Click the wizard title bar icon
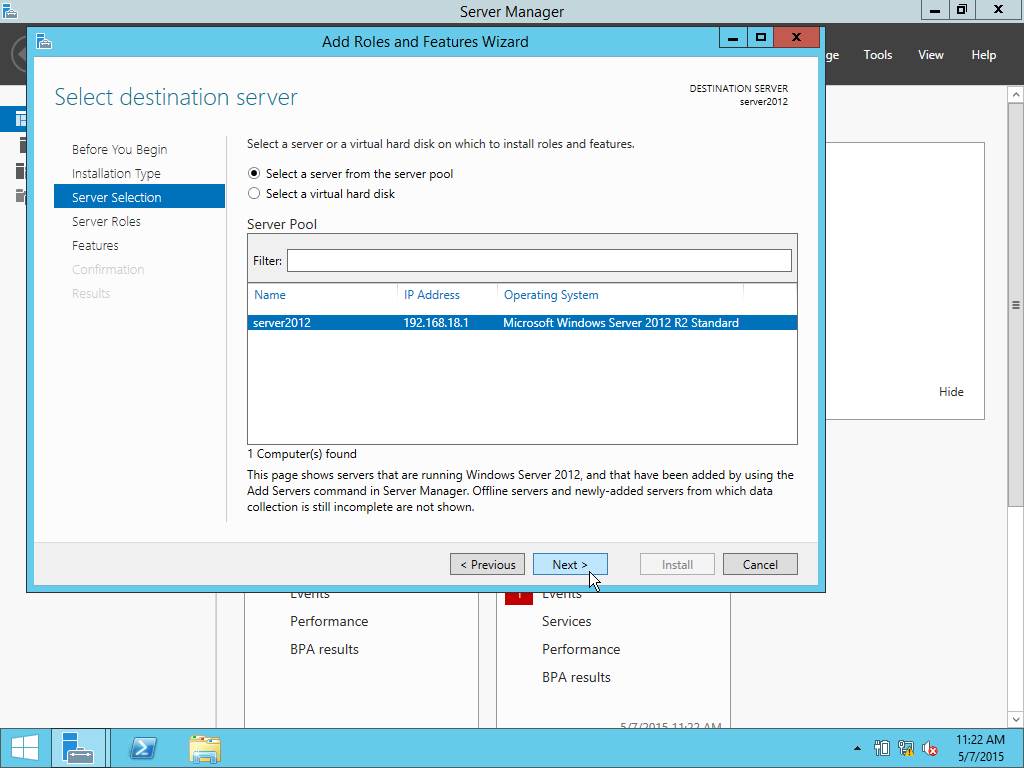 tap(44, 41)
